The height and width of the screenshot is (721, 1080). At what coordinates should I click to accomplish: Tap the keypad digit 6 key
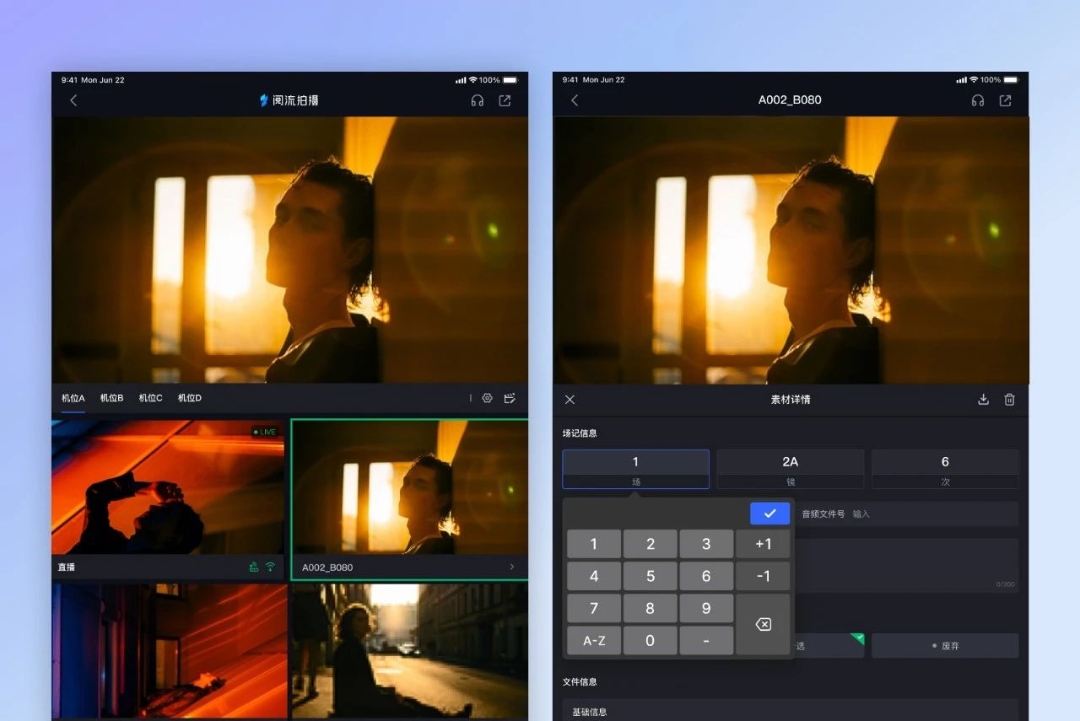coord(706,576)
